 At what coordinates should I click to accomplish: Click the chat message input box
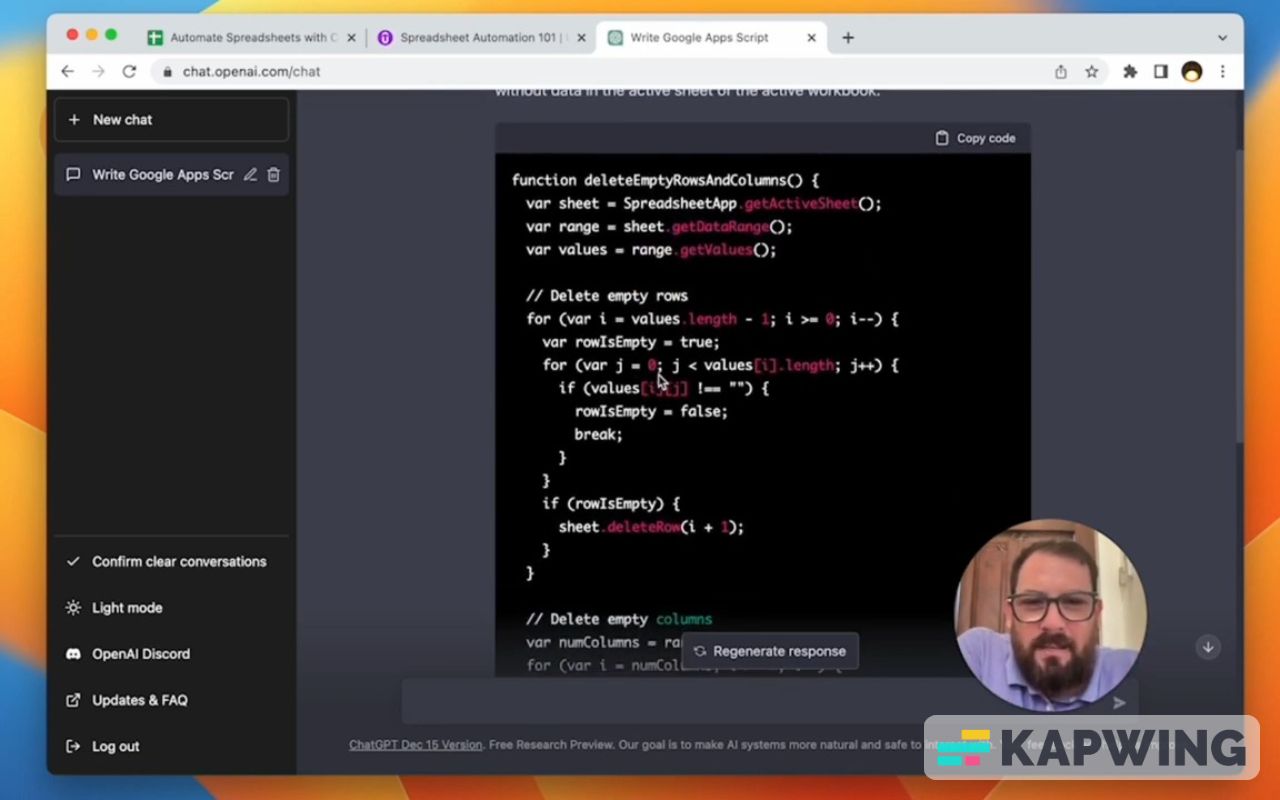pos(770,702)
